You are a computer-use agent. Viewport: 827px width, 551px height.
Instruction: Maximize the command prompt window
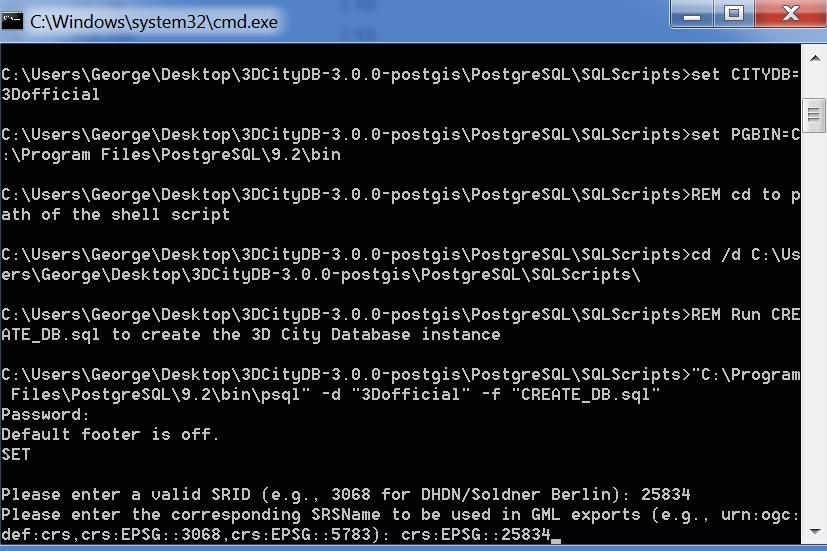click(x=734, y=14)
